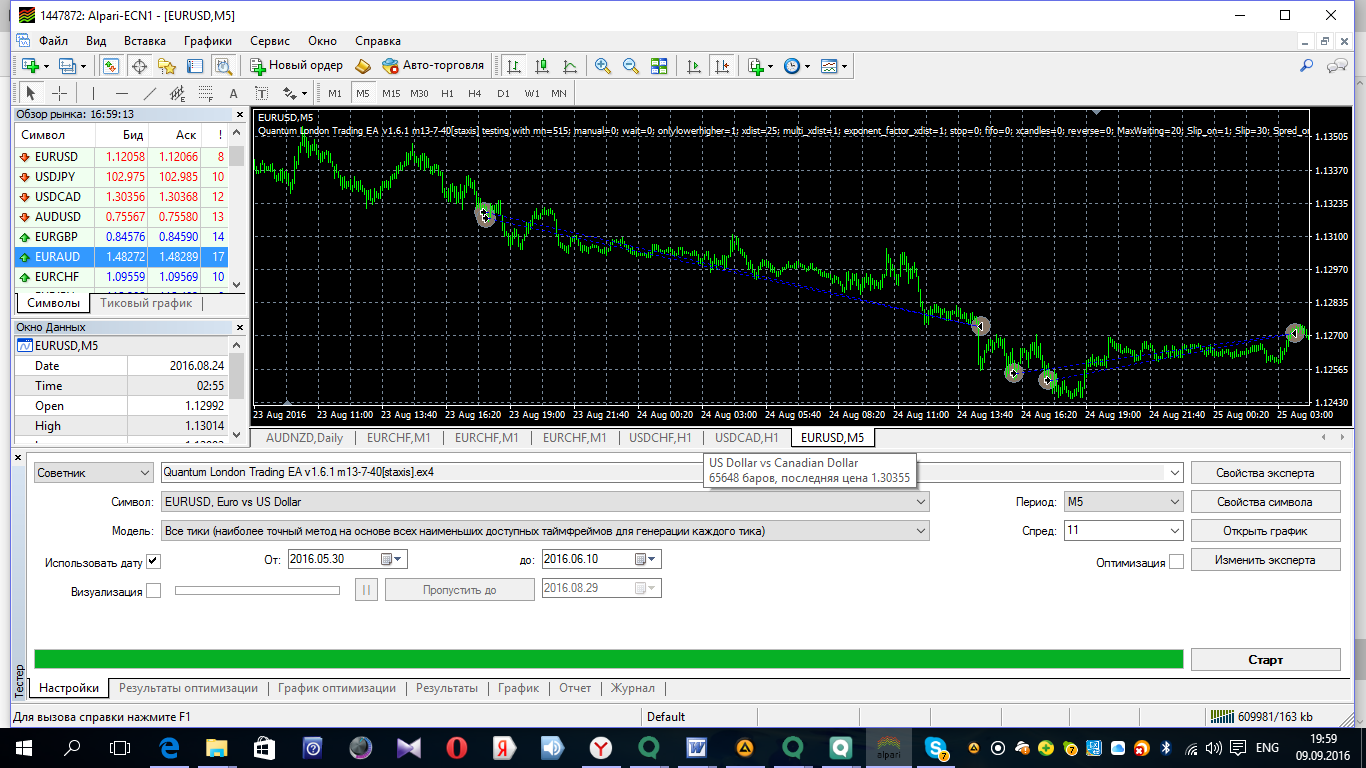The width and height of the screenshot is (1366, 768).
Task: Enable the 'Визуализация' checkbox
Action: pos(153,591)
